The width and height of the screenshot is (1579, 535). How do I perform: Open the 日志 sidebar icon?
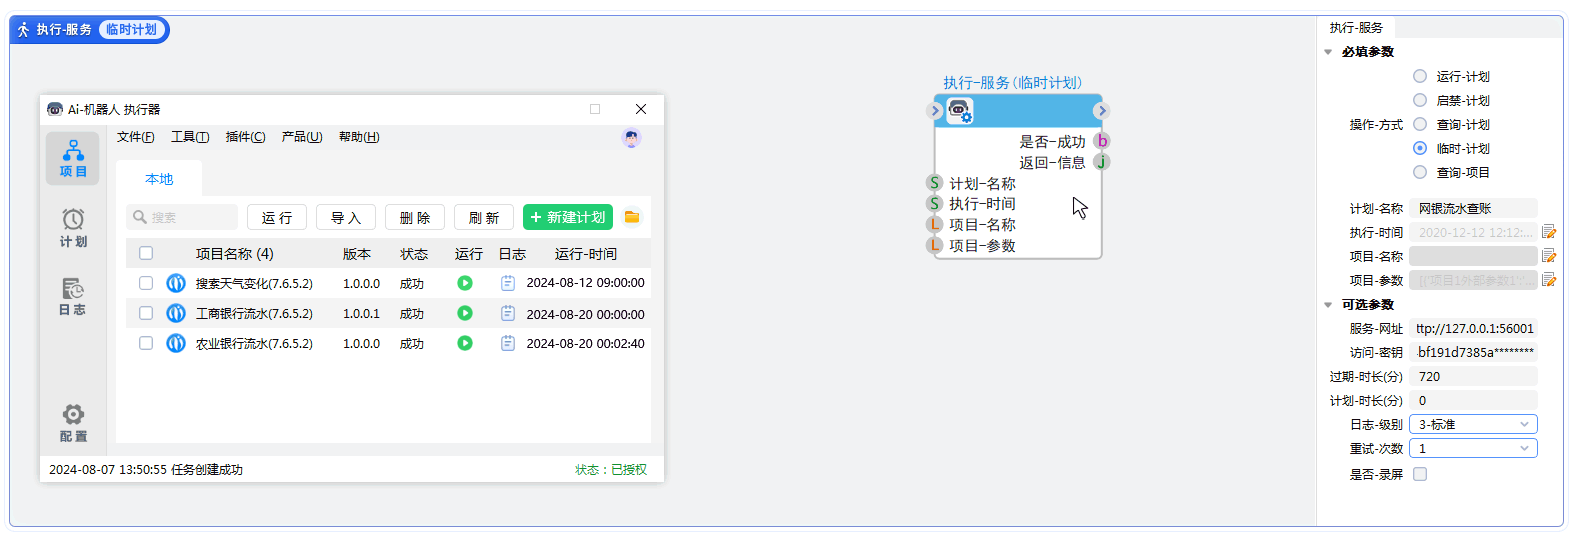(73, 296)
